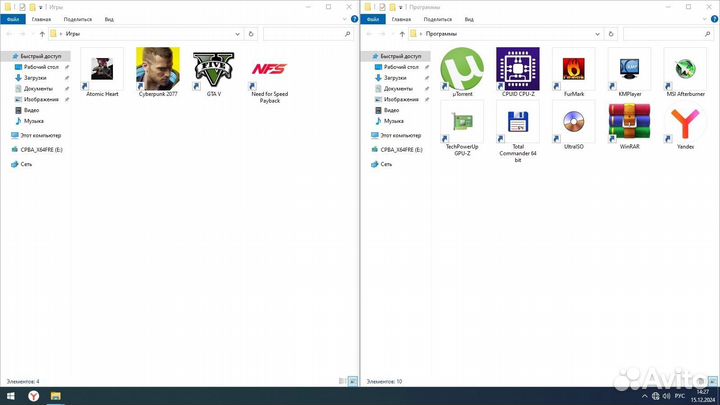Screen dimensions: 720x405
Task: Open the taskbar clock and date
Action: click(702, 396)
